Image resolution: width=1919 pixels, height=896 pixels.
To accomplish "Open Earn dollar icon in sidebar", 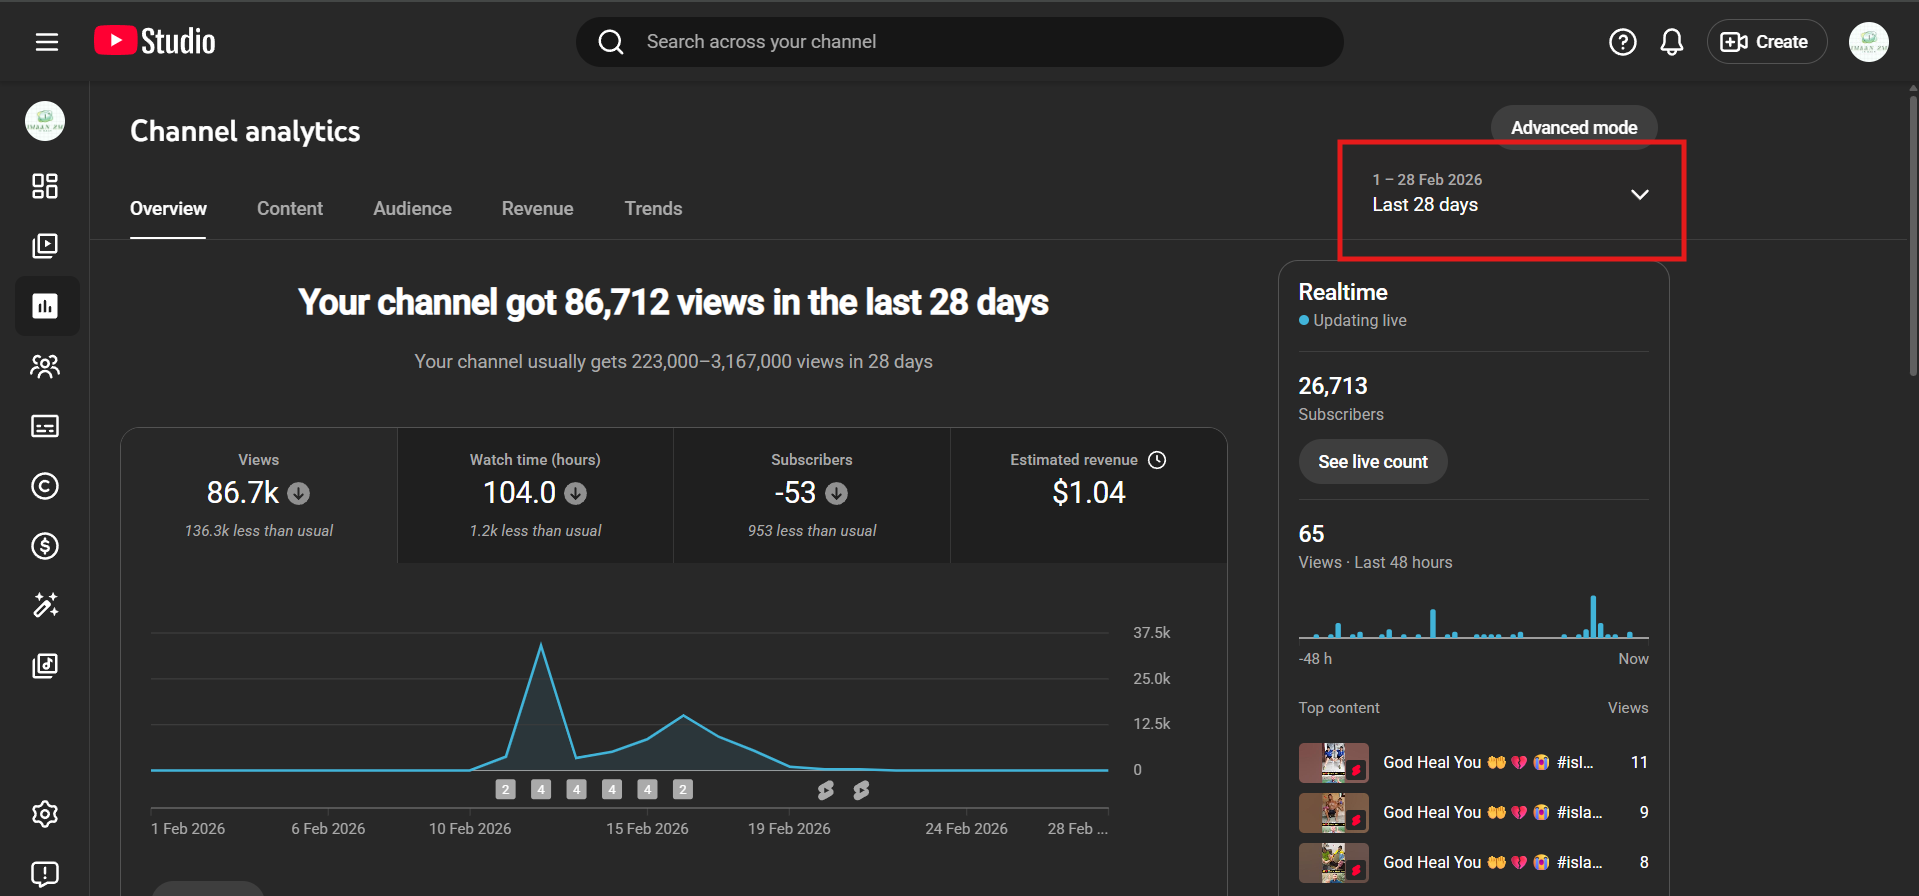I will coord(45,546).
